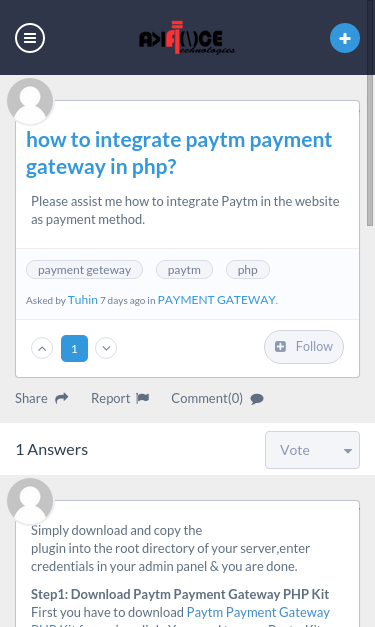Open the PAYMENT GATEWAY category link
This screenshot has height=627, width=375.
217,300
